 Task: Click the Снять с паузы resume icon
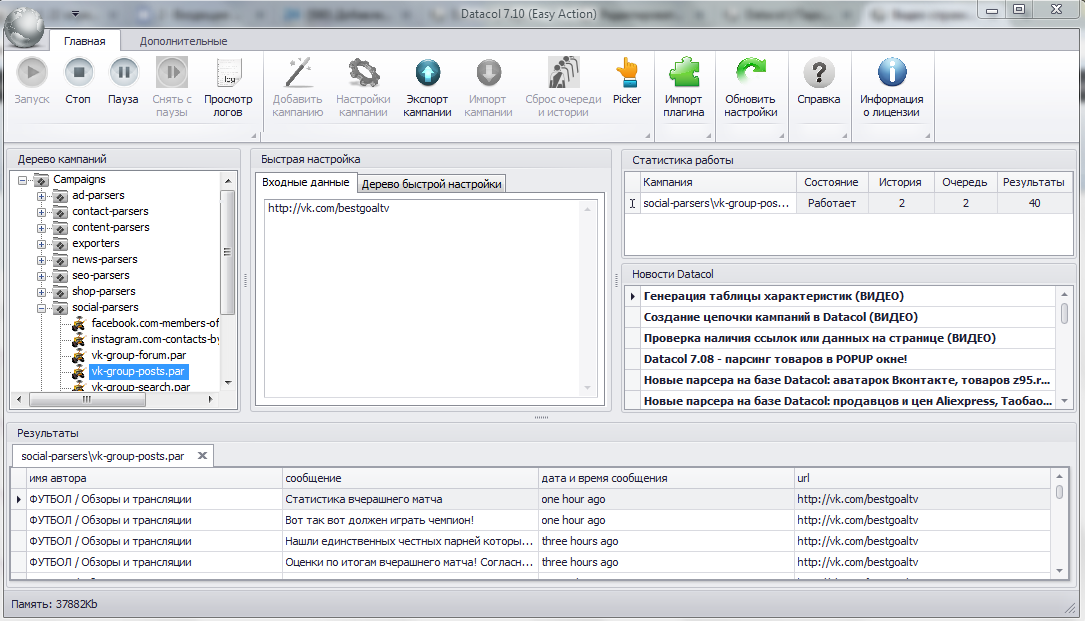[172, 73]
